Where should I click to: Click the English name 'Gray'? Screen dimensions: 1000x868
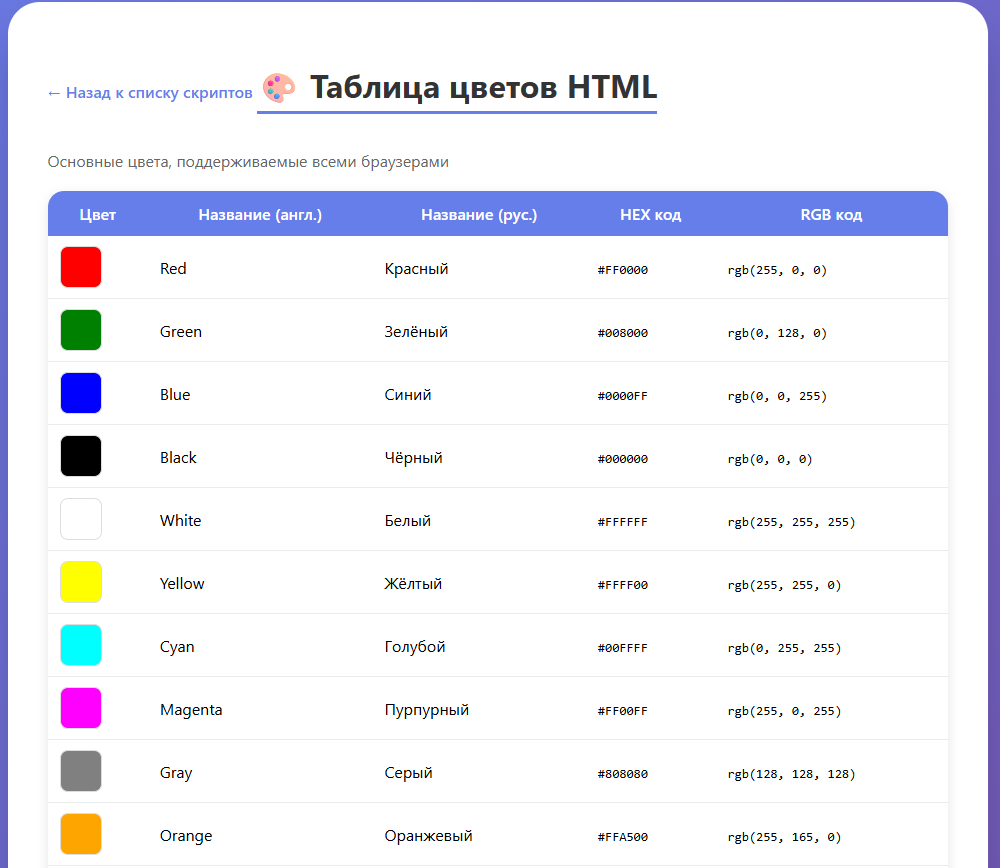coord(176,773)
